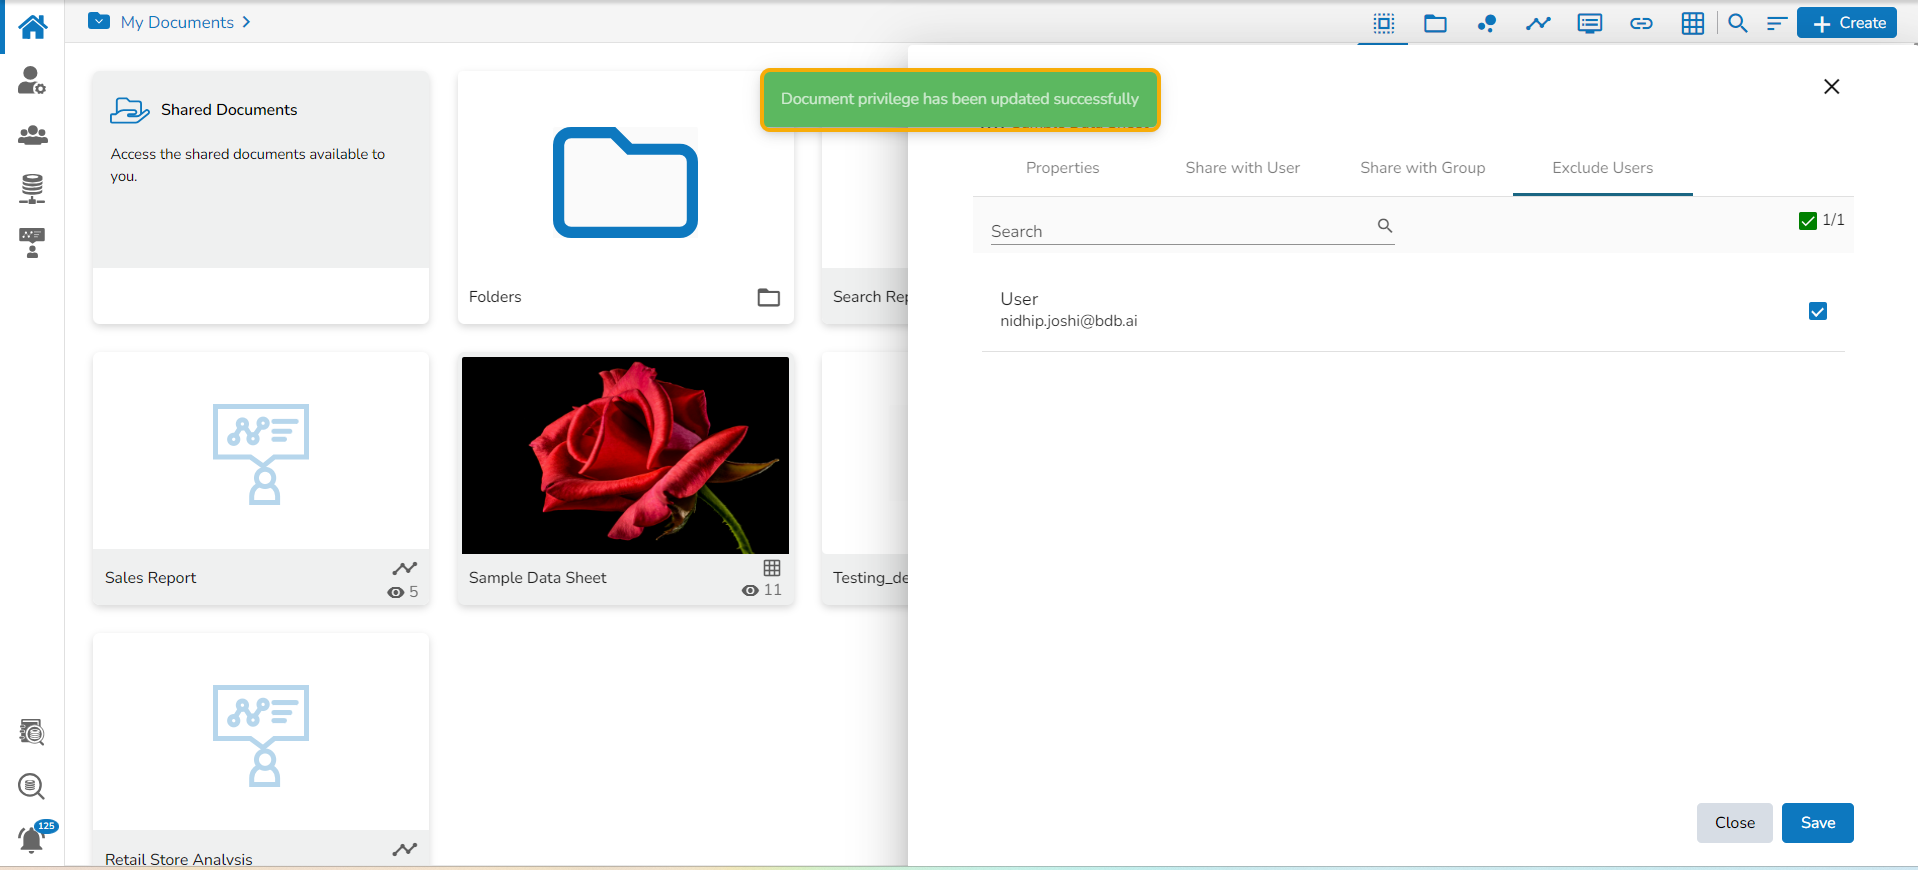Click the Home icon in sidebar

[x=32, y=27]
